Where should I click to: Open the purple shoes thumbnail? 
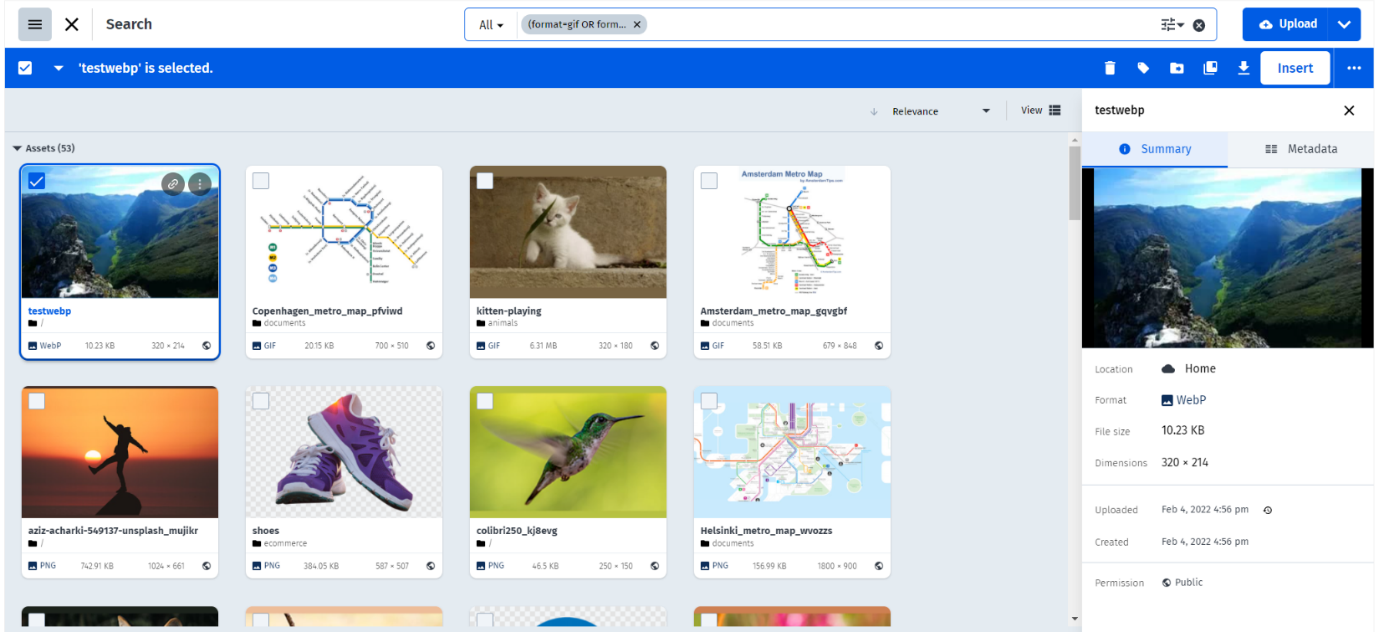pyautogui.click(x=344, y=452)
